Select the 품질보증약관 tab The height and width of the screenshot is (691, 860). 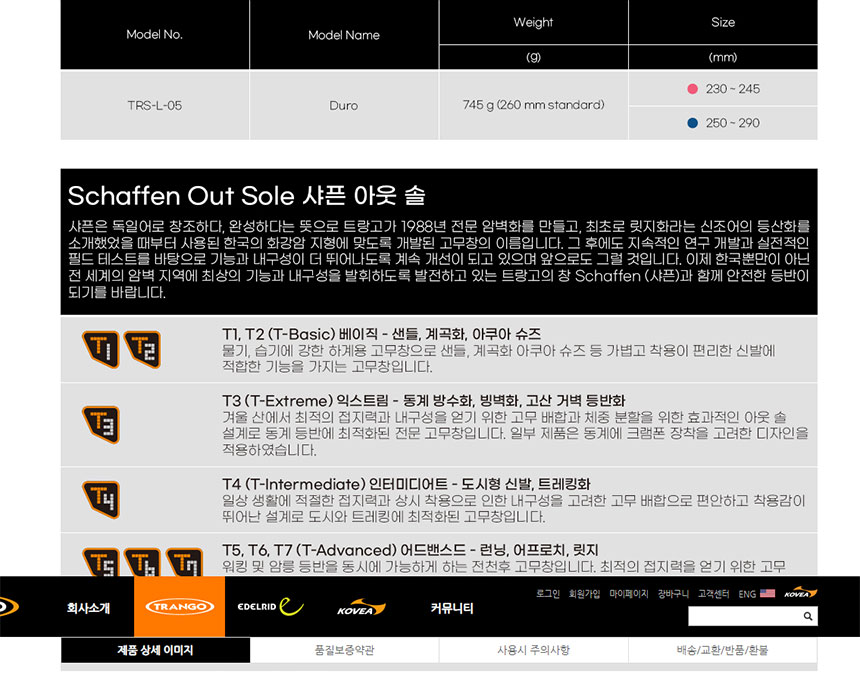pyautogui.click(x=344, y=650)
